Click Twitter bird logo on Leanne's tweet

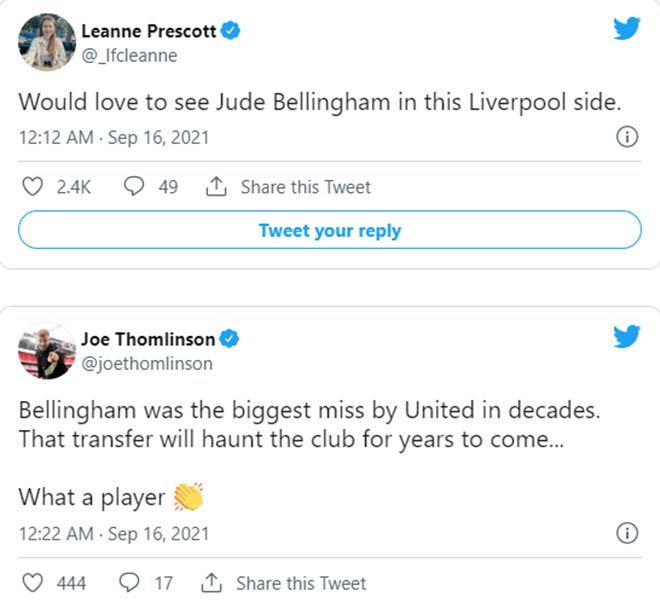pos(627,28)
